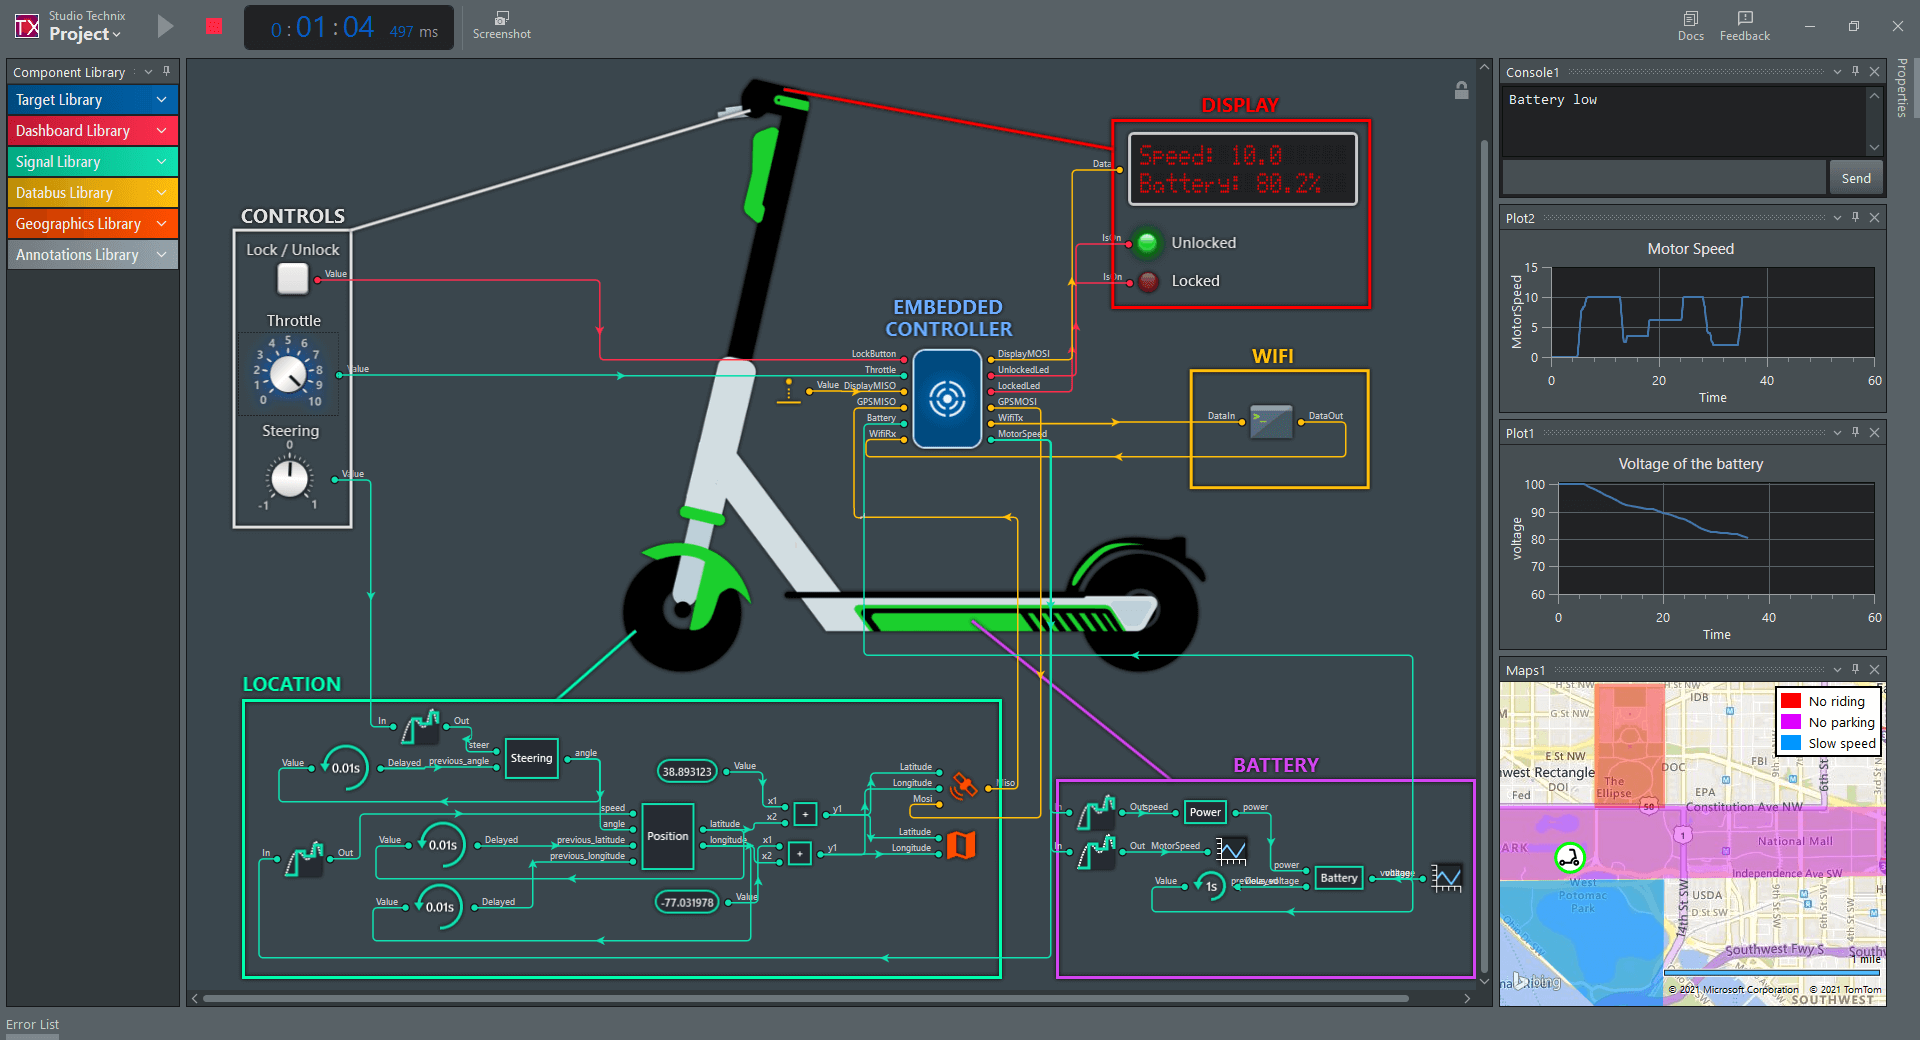Click the Unlocked green LED
The height and width of the screenshot is (1040, 1920).
1147,242
